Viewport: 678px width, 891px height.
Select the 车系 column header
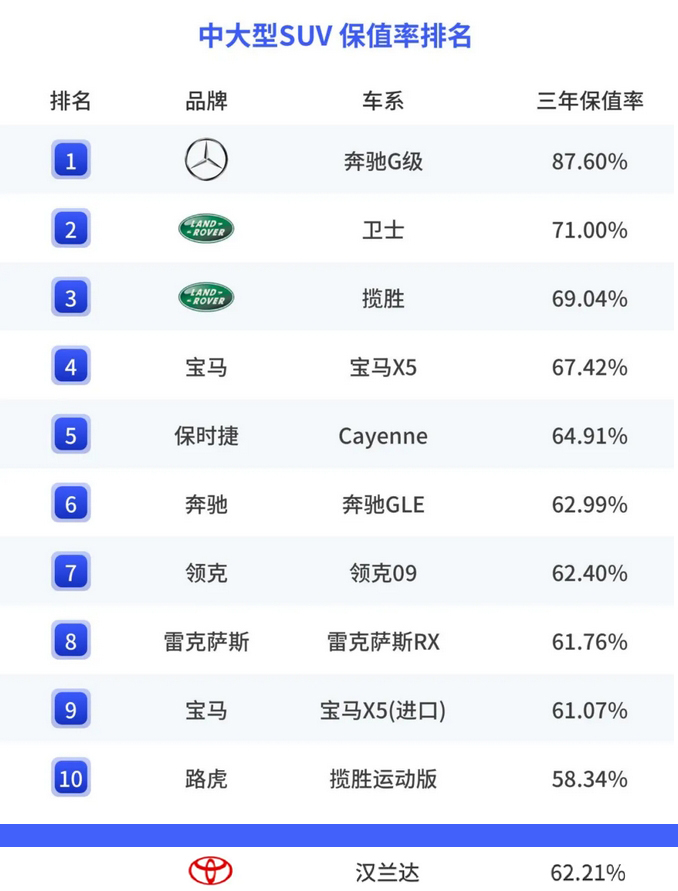point(382,101)
